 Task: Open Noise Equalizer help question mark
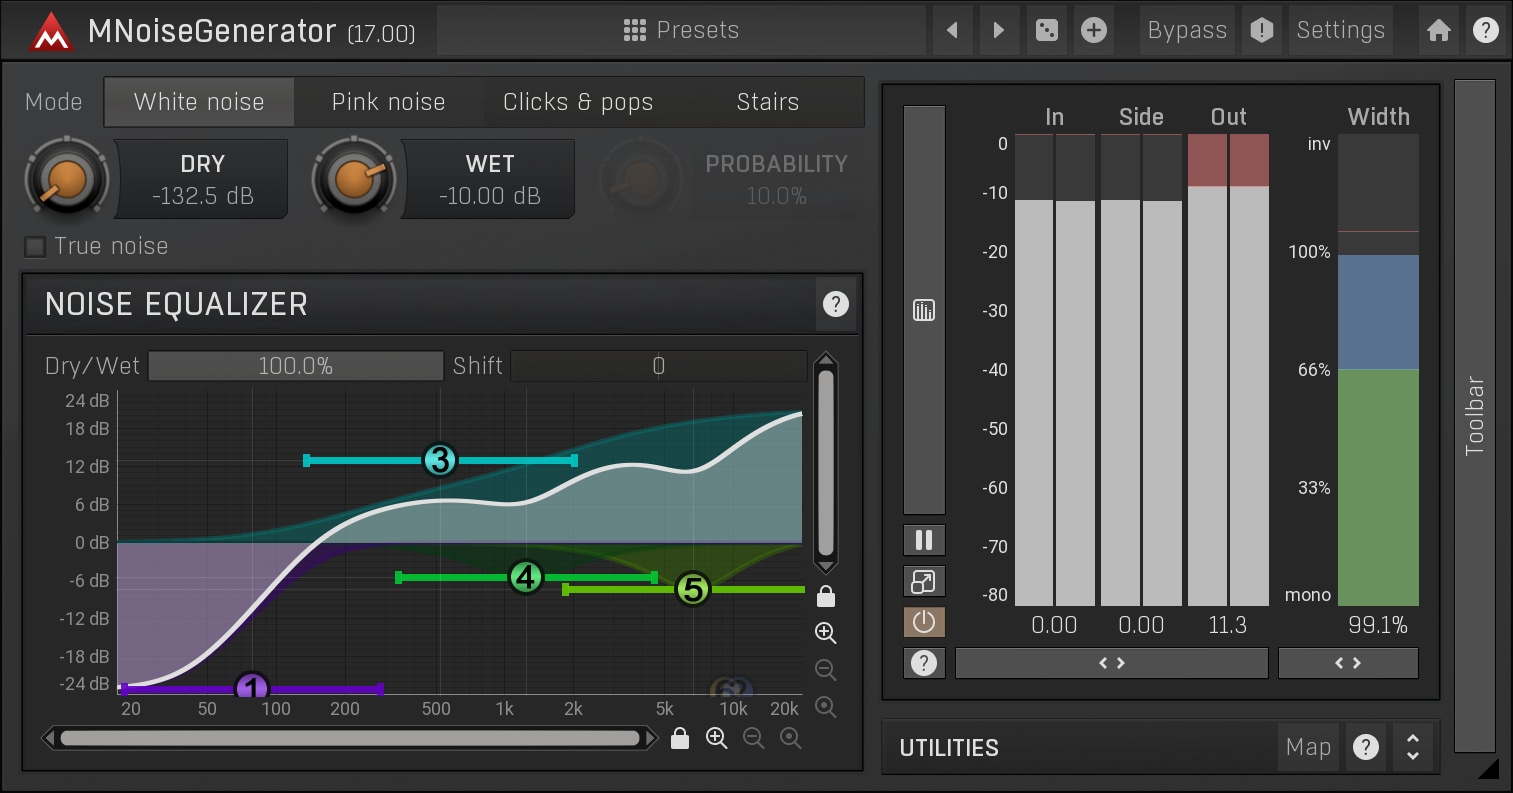[x=835, y=304]
